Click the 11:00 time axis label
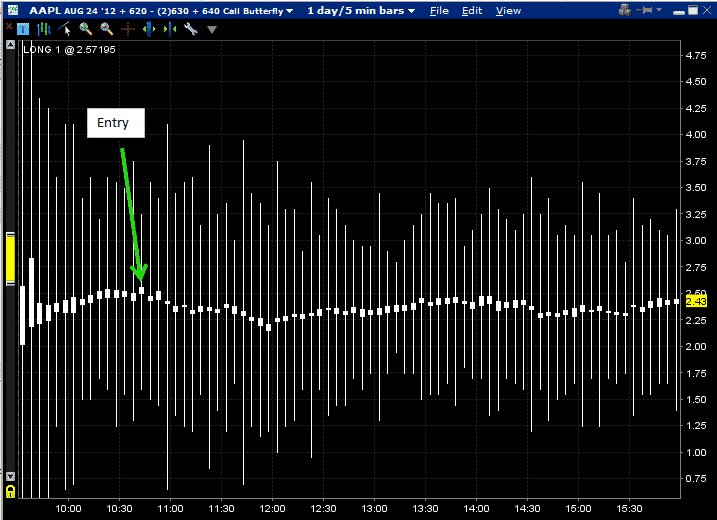 click(170, 509)
